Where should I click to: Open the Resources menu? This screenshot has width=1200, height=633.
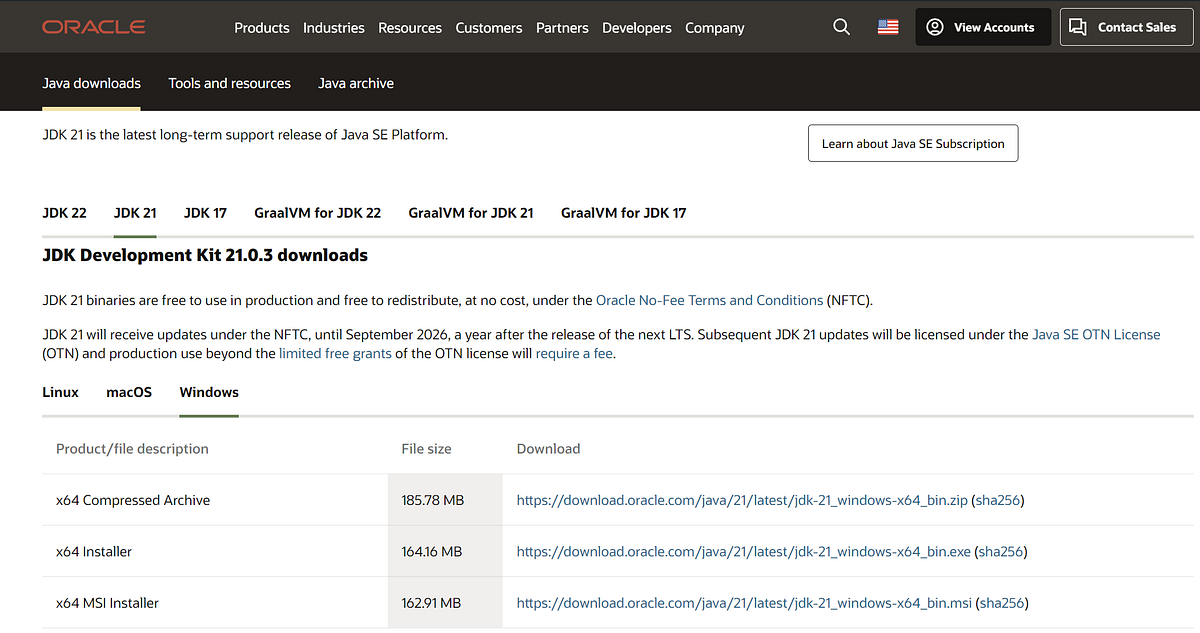(410, 28)
